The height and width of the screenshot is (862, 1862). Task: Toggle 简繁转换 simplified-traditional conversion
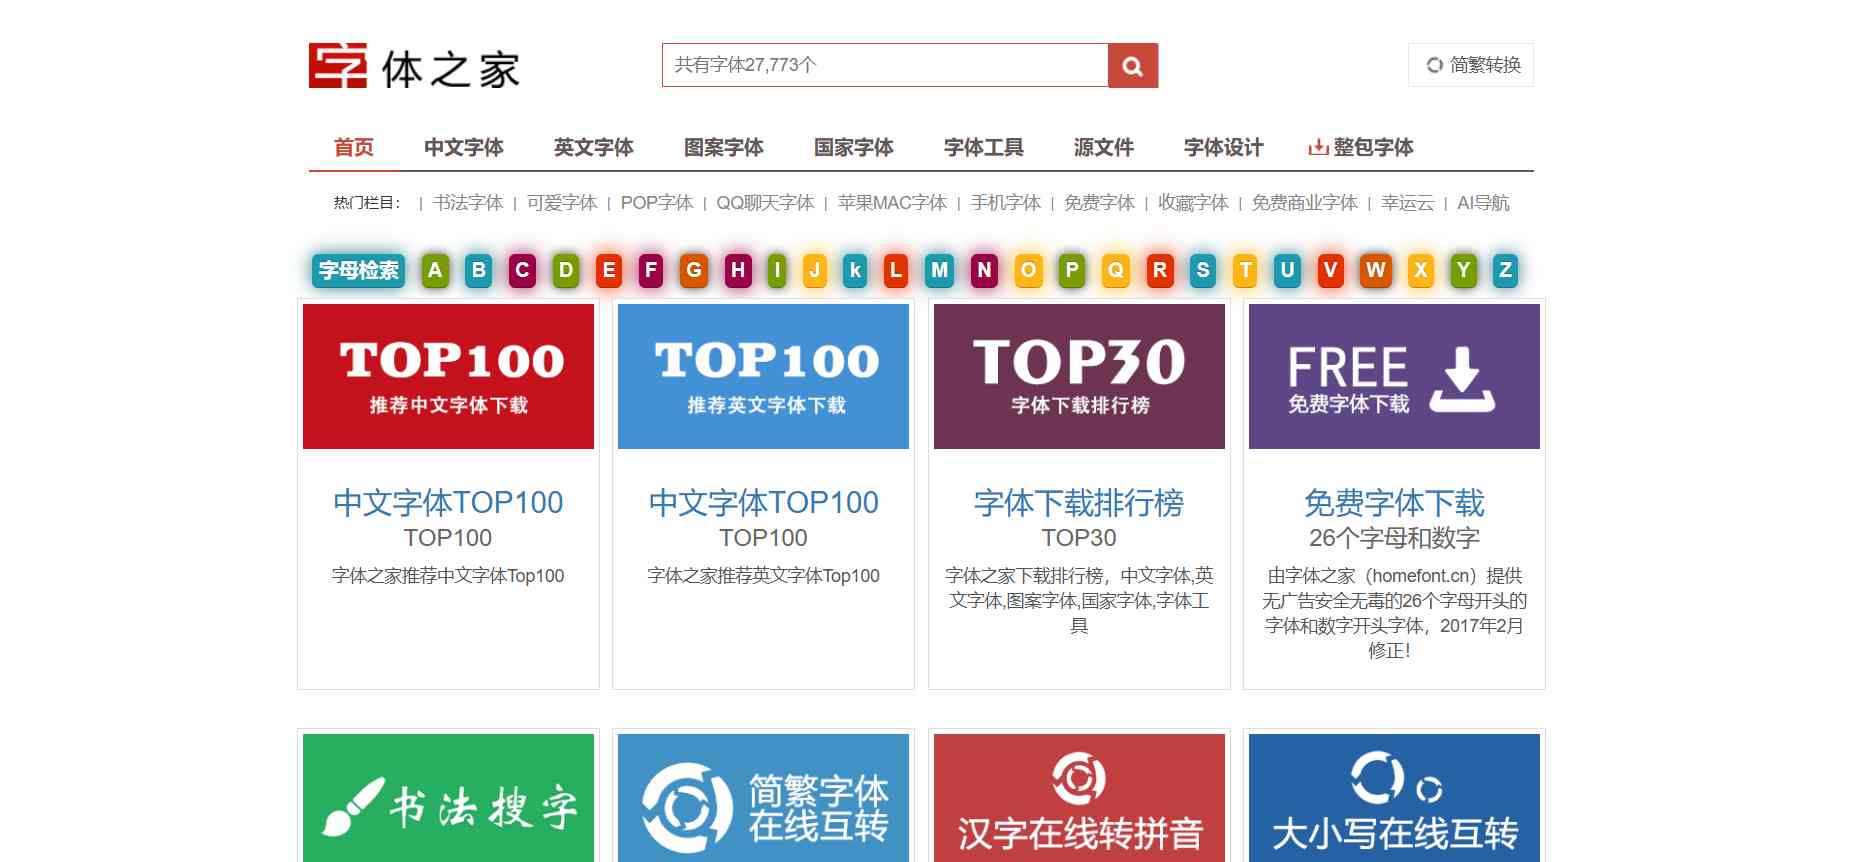(1471, 65)
